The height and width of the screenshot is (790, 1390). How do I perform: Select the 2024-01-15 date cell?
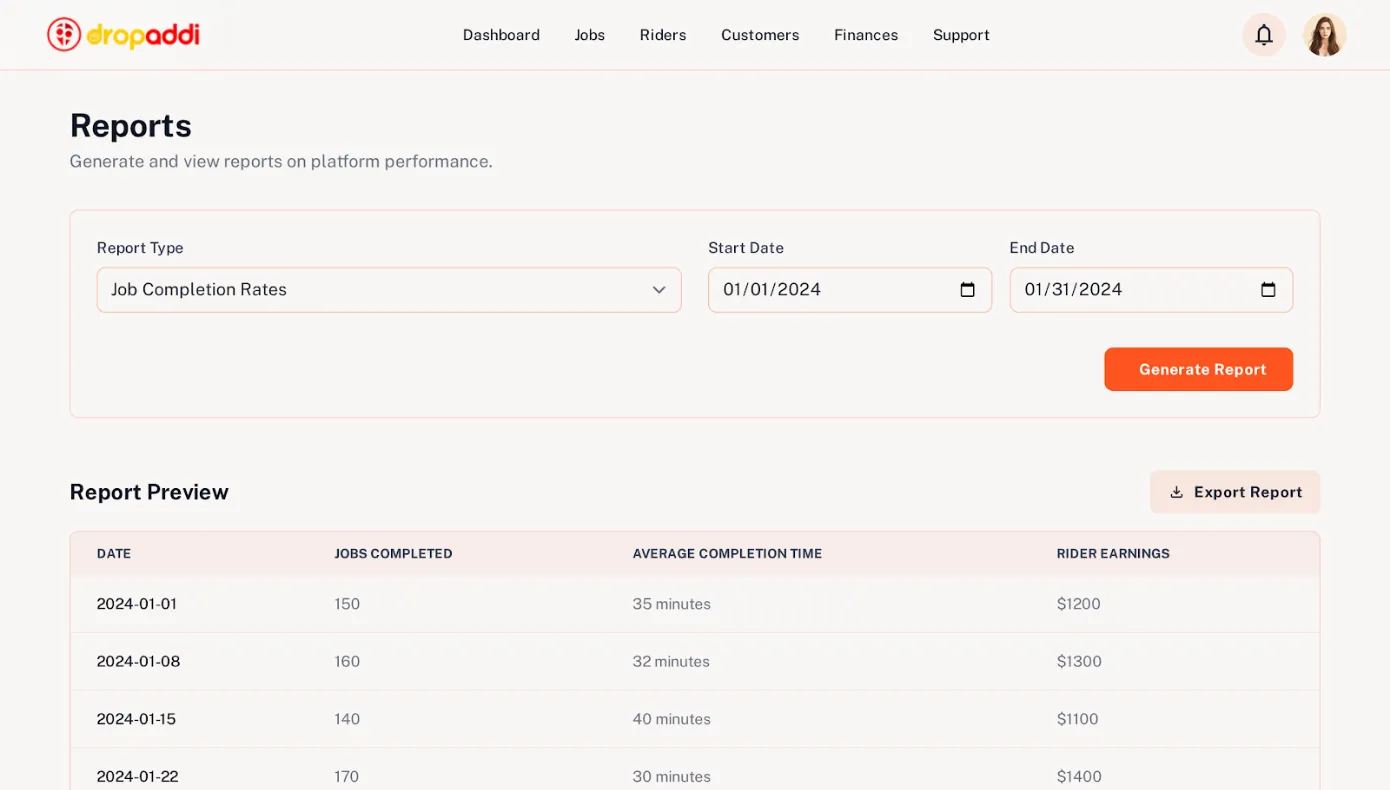coord(137,719)
